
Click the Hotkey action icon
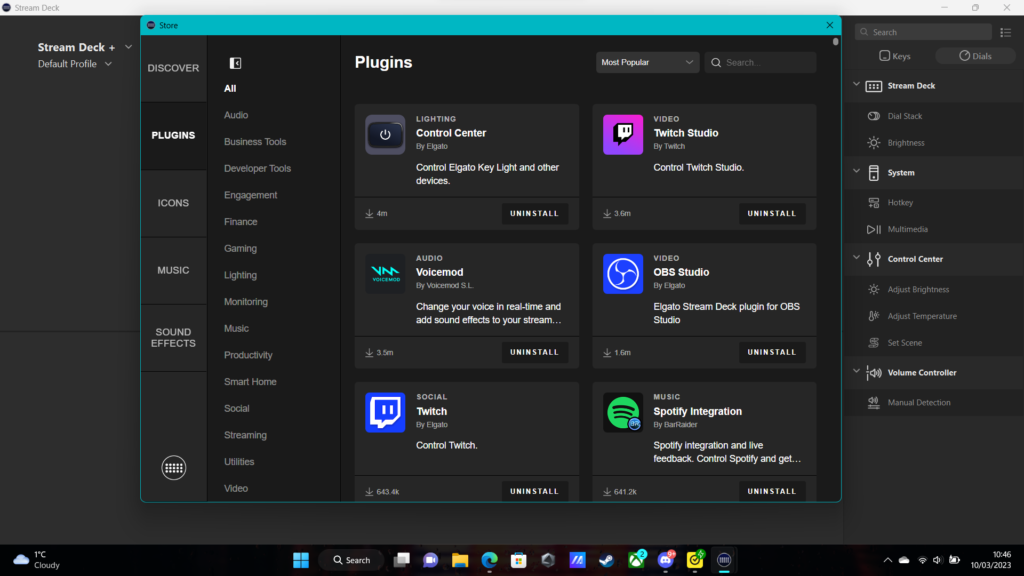[x=874, y=203]
